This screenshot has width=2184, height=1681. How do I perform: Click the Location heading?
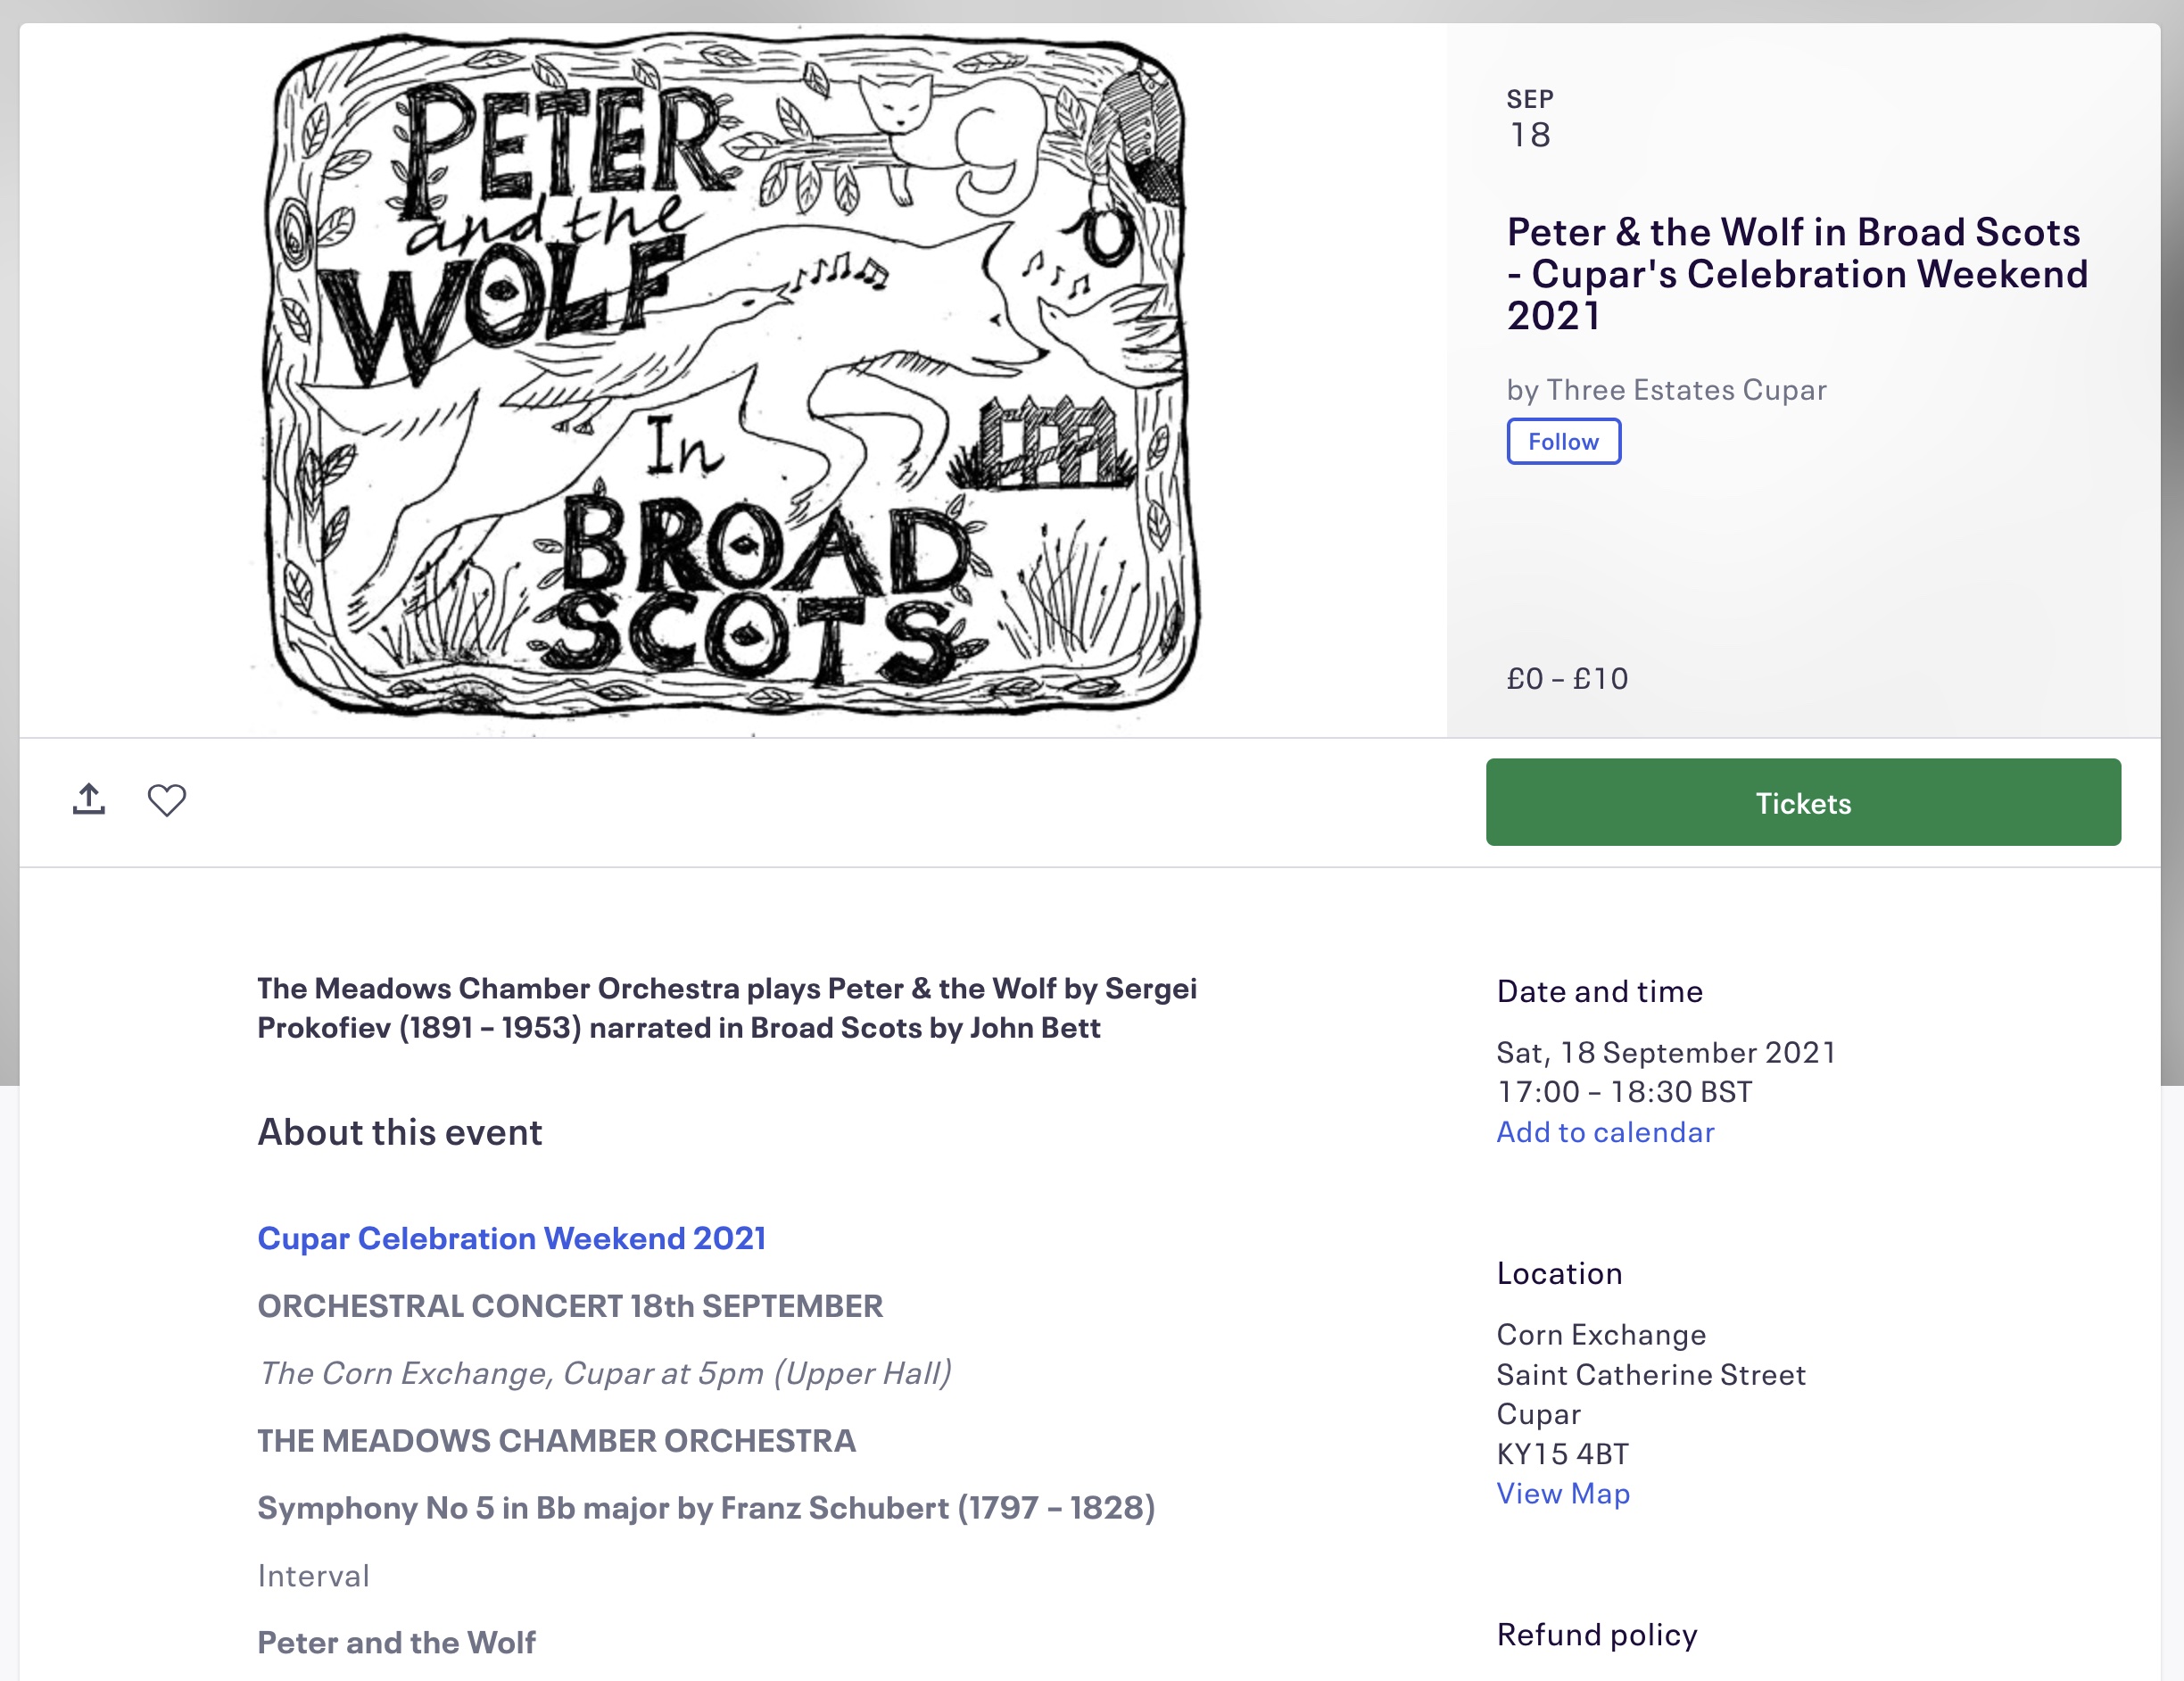click(x=1559, y=1273)
